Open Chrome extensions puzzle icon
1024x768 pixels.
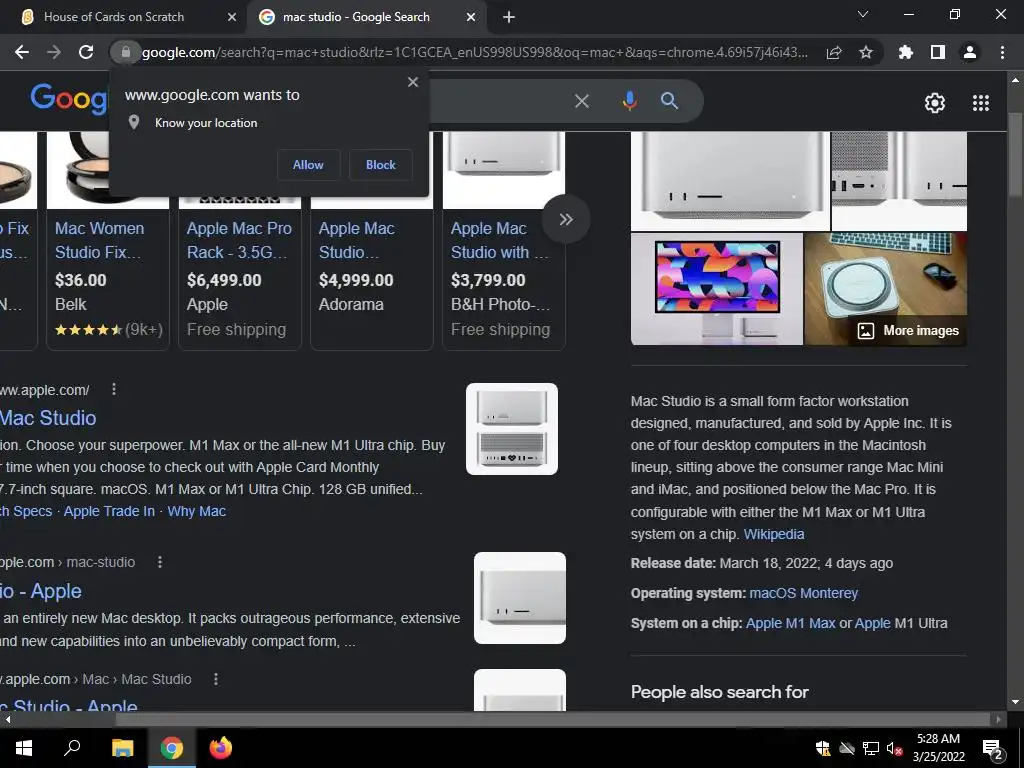pyautogui.click(x=906, y=52)
